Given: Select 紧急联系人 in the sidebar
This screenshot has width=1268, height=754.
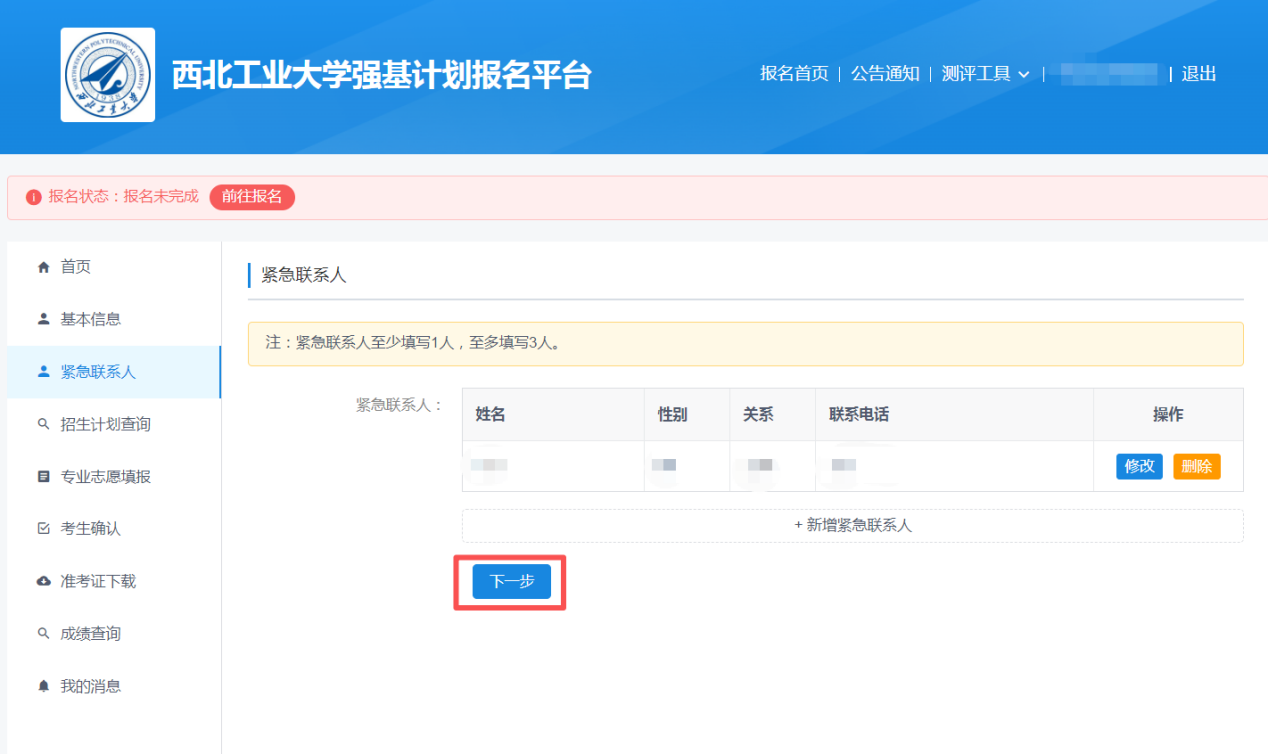Looking at the screenshot, I should click(x=98, y=372).
